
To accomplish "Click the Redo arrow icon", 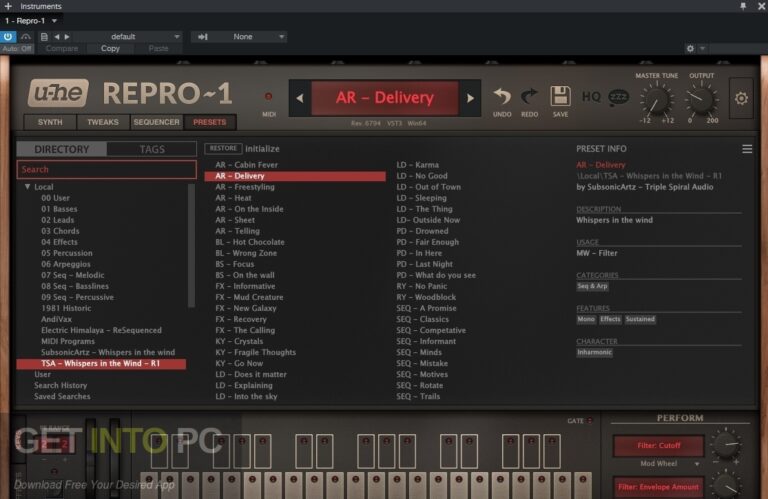I will coord(529,96).
